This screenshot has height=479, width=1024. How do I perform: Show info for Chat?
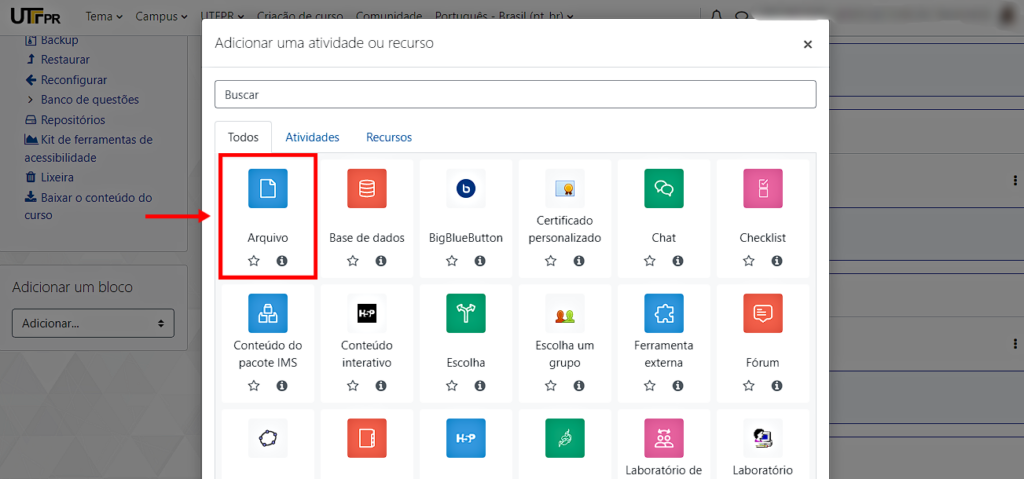point(678,261)
